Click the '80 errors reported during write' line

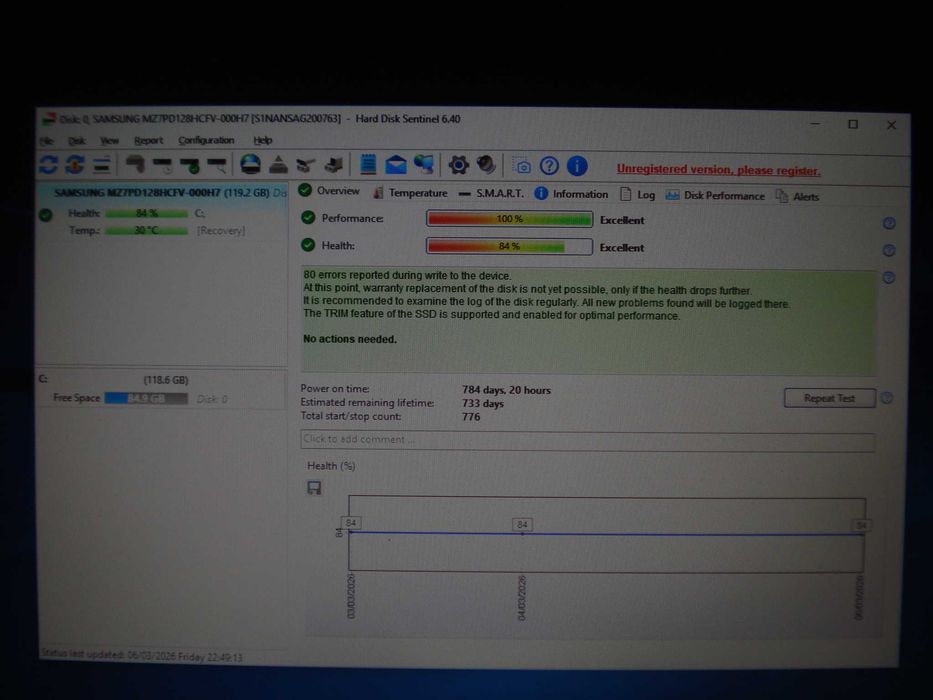(407, 276)
